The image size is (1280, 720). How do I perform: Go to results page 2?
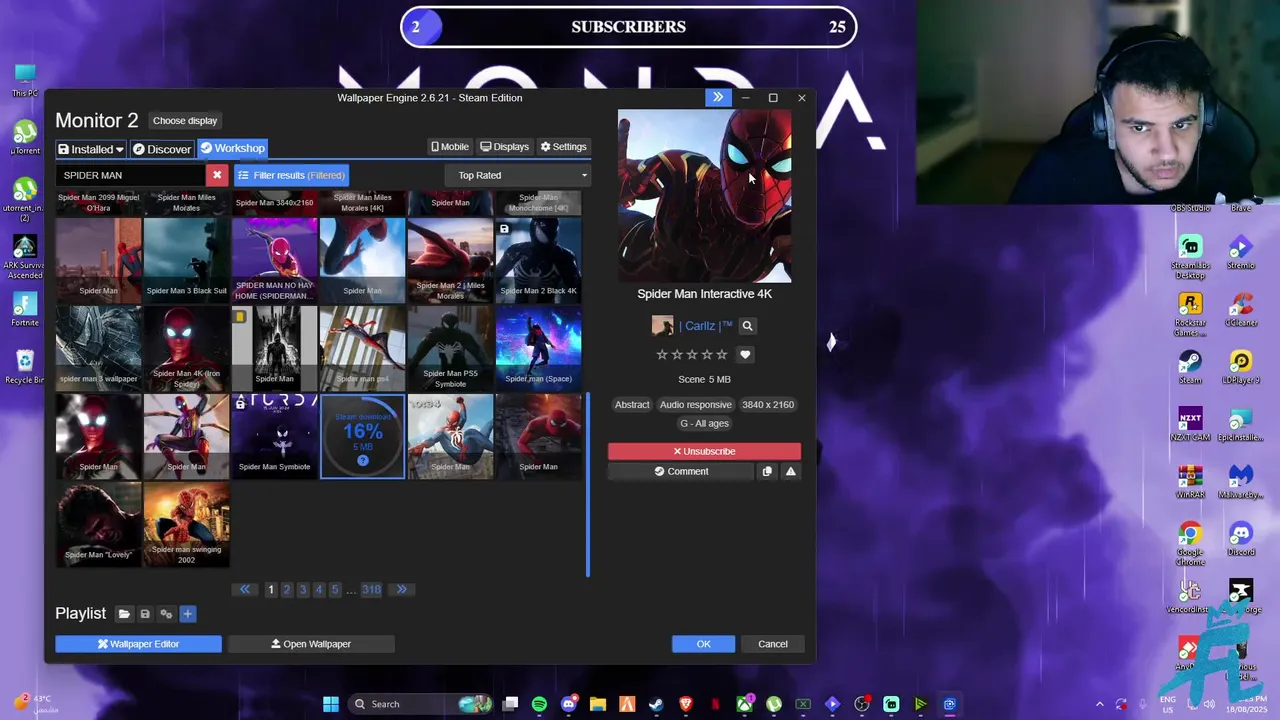coord(287,590)
